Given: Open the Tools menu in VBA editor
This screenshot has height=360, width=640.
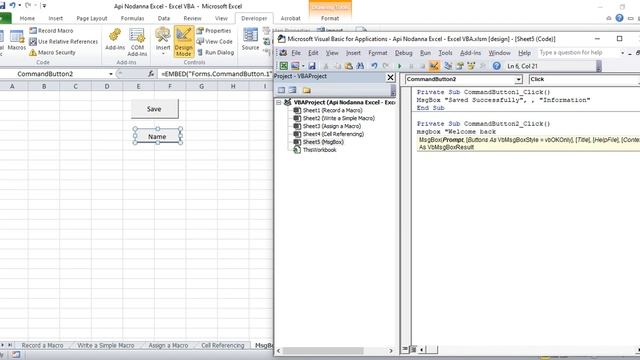Looking at the screenshot, I should pyautogui.click(x=445, y=53).
